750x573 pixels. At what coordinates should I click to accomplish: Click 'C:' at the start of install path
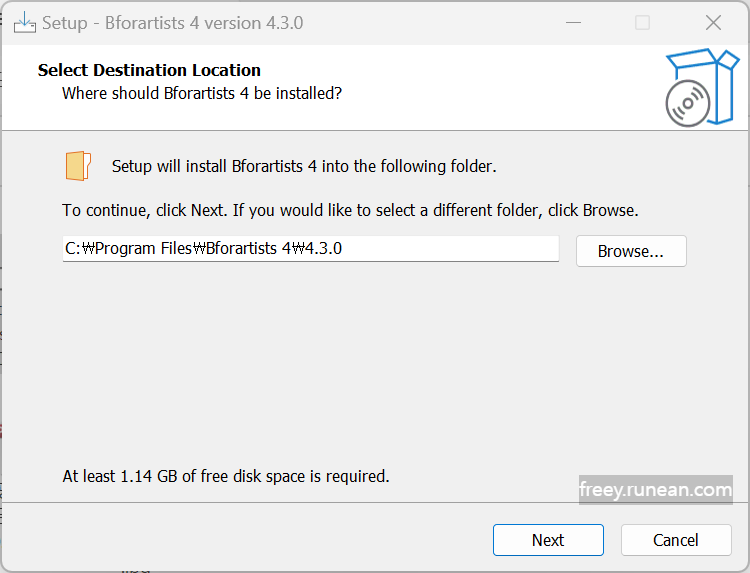pos(73,249)
